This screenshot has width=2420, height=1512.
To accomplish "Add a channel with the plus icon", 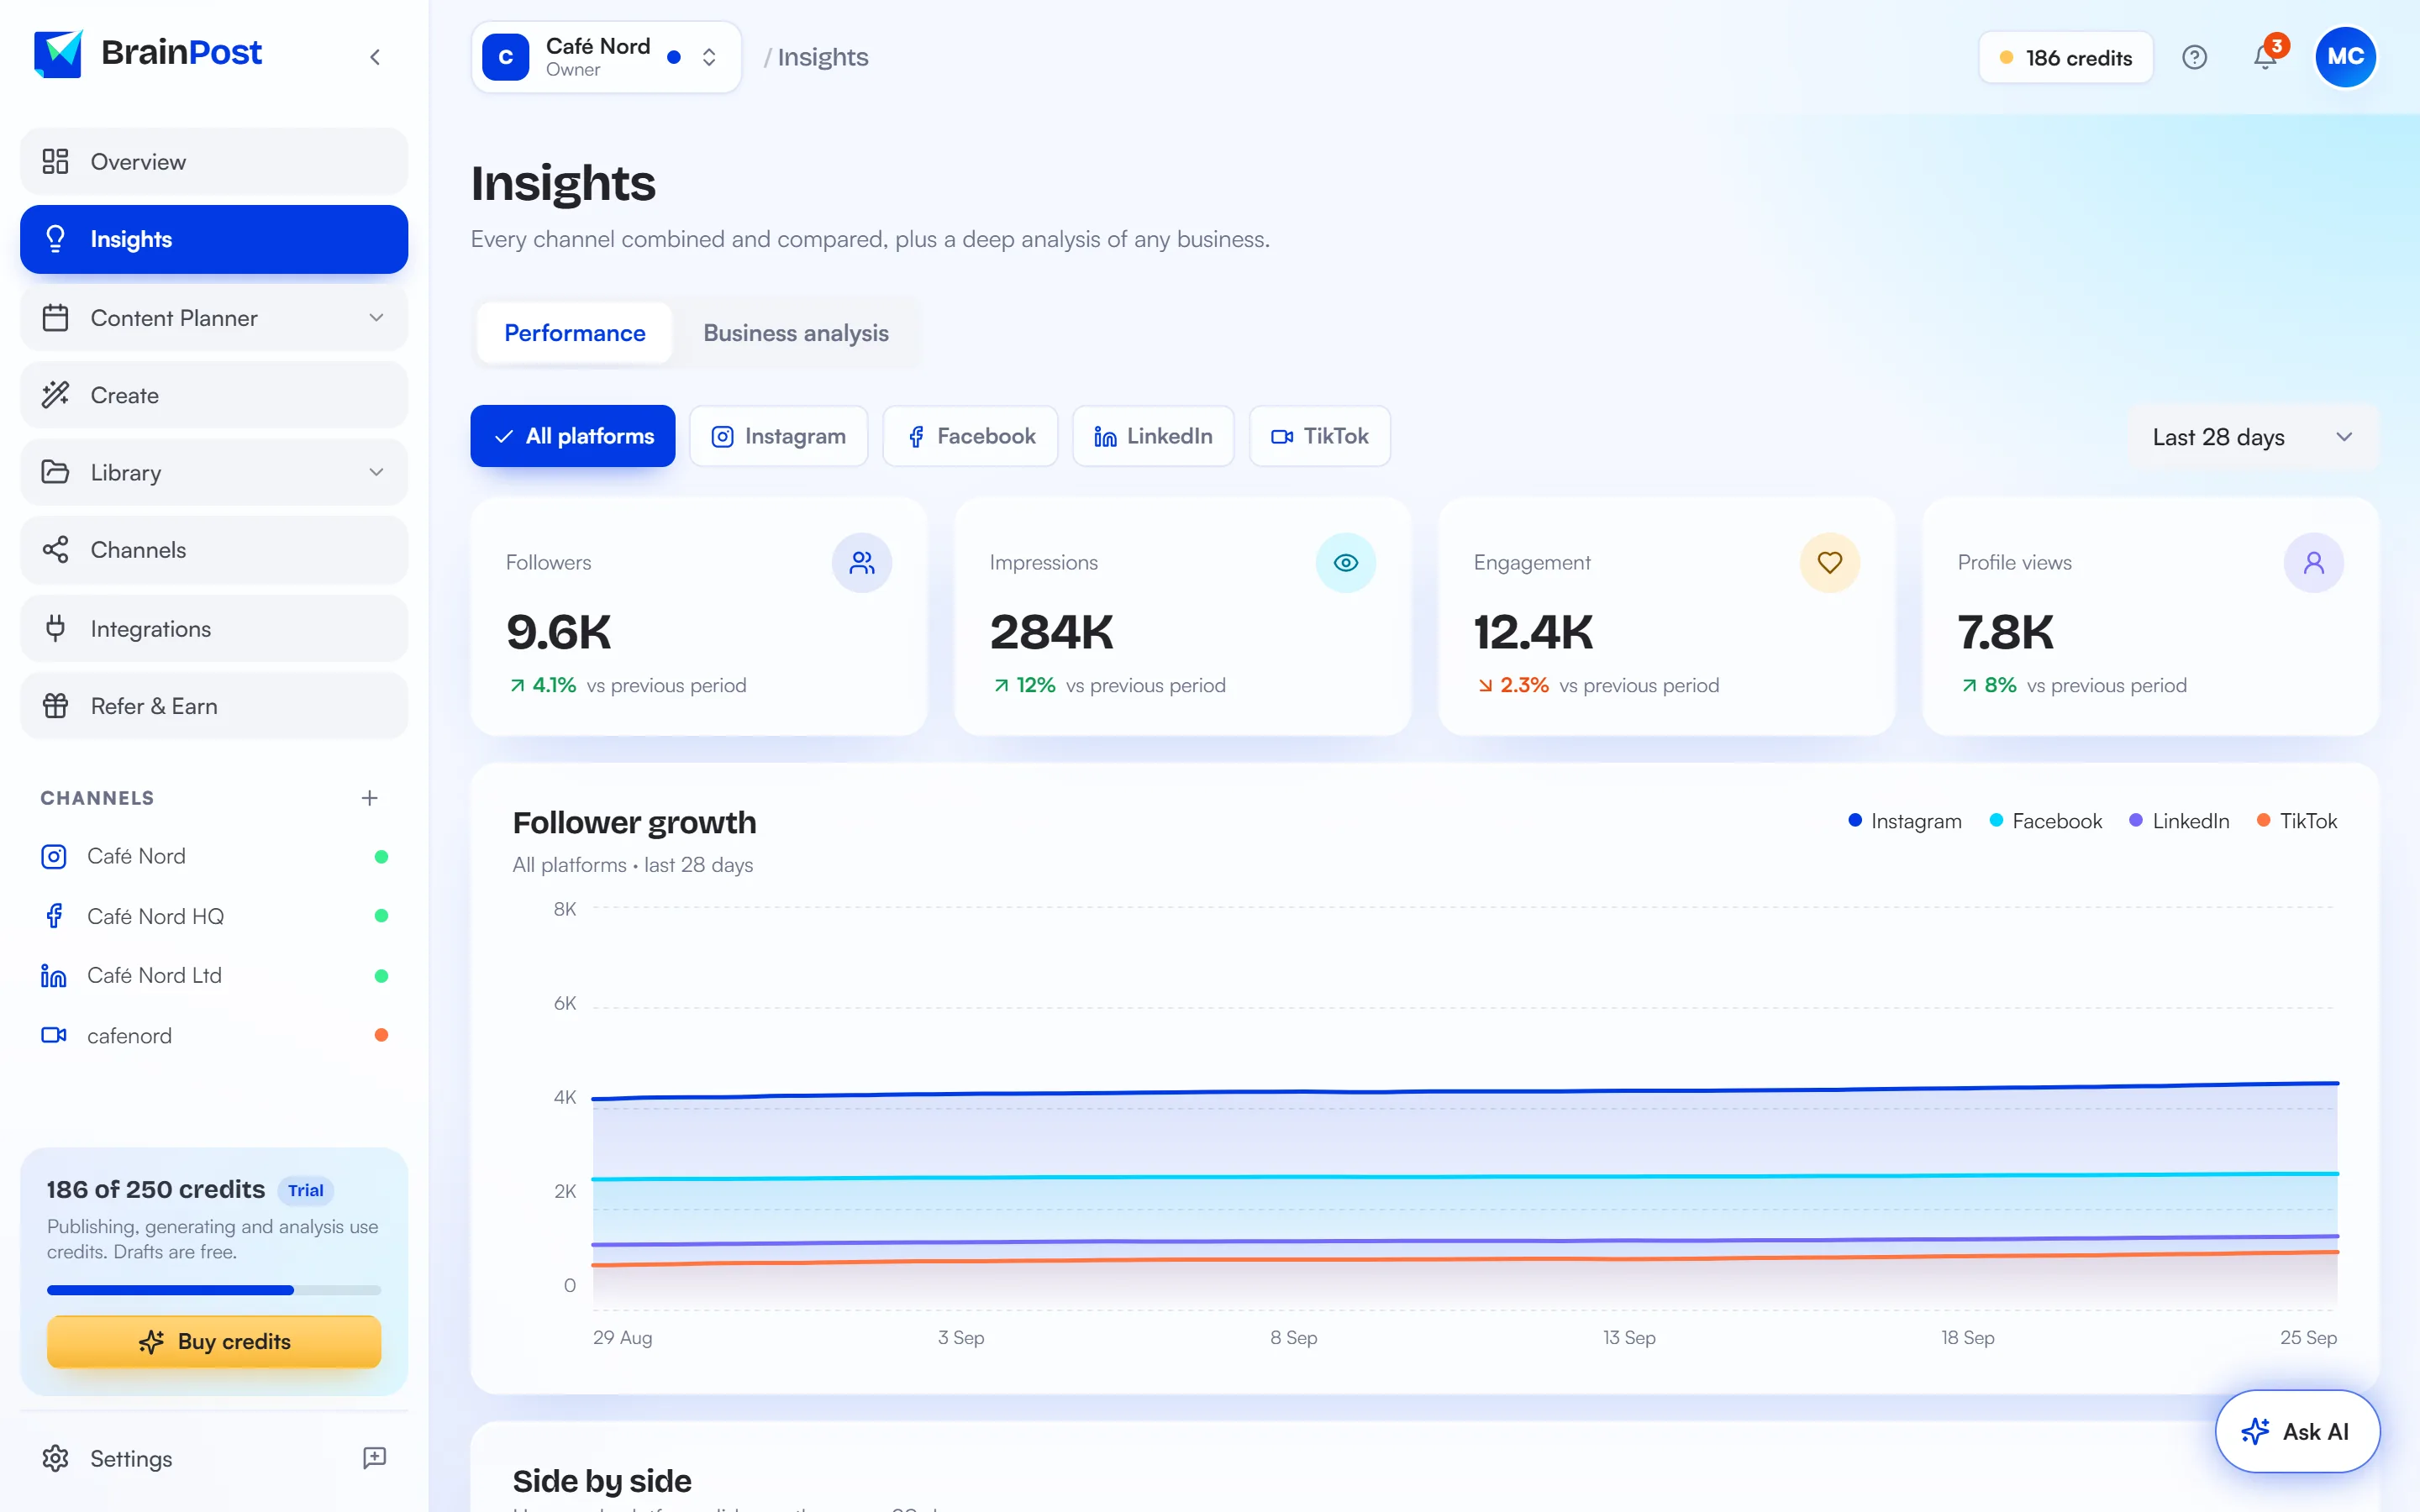I will (x=369, y=798).
